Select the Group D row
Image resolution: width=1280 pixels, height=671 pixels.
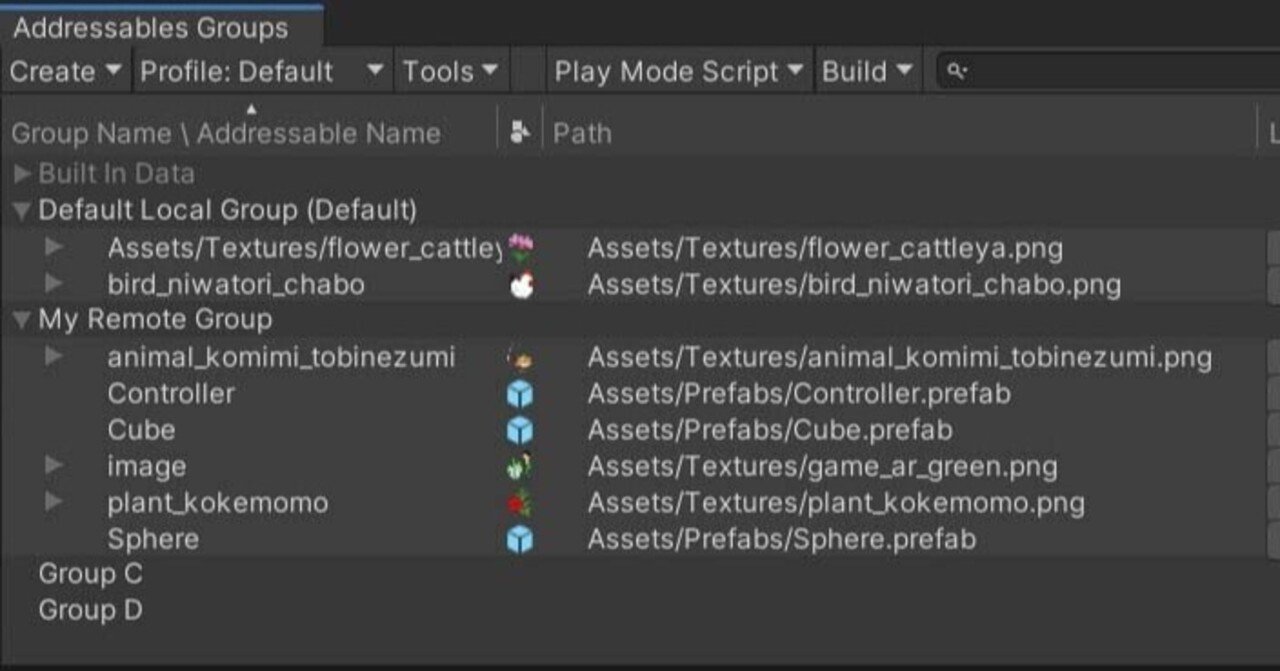[91, 610]
